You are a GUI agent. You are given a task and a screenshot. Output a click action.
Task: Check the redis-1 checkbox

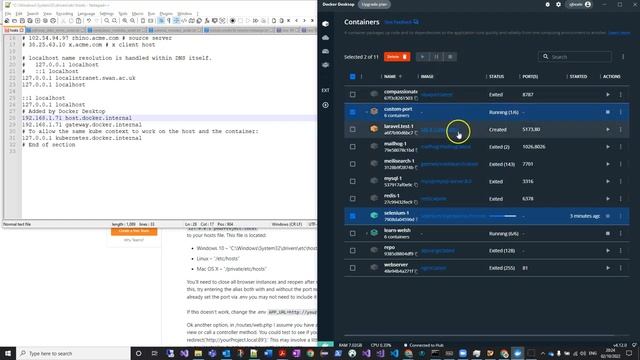pyautogui.click(x=353, y=199)
